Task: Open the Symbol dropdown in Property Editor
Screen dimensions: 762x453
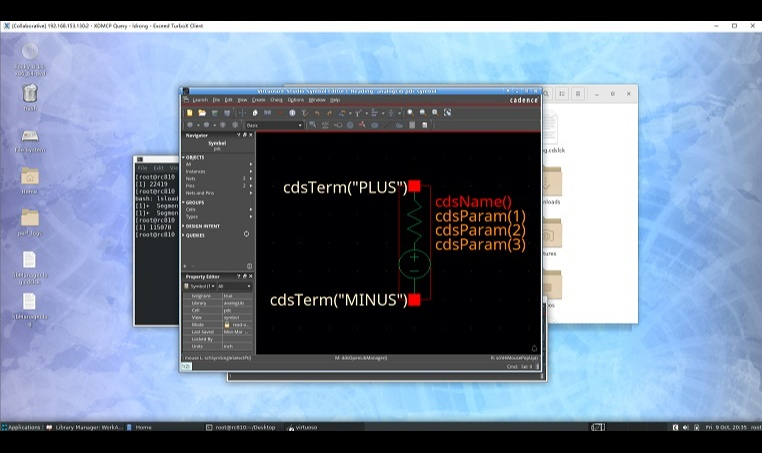Action: coord(199,286)
